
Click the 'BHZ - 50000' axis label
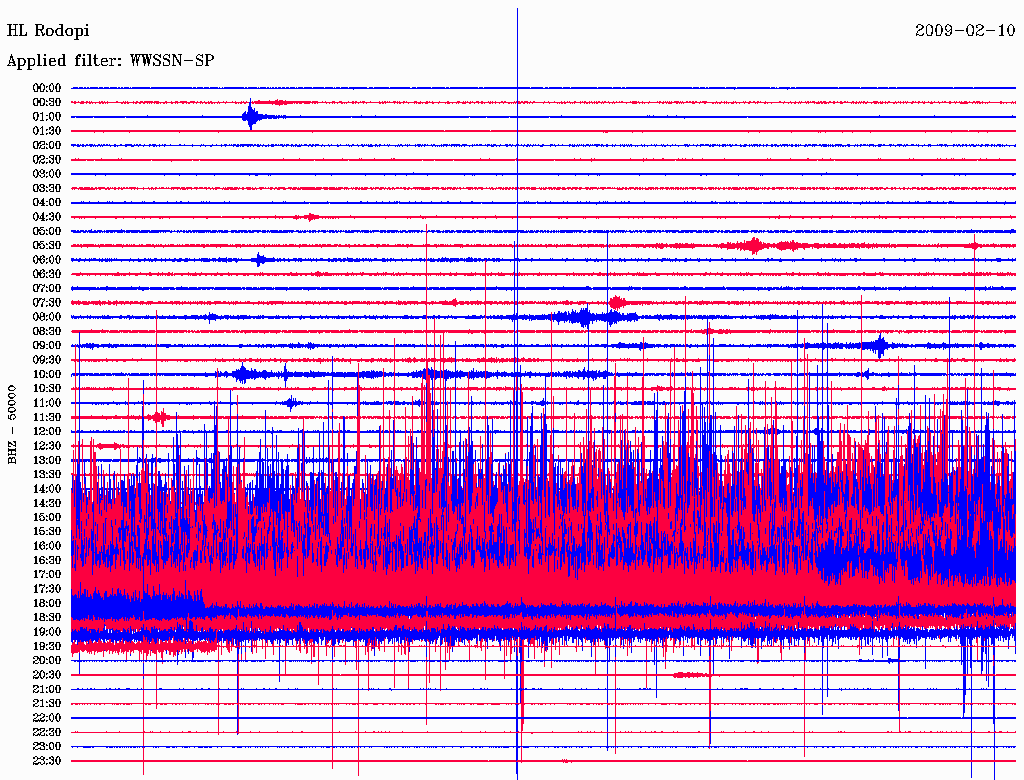point(12,425)
